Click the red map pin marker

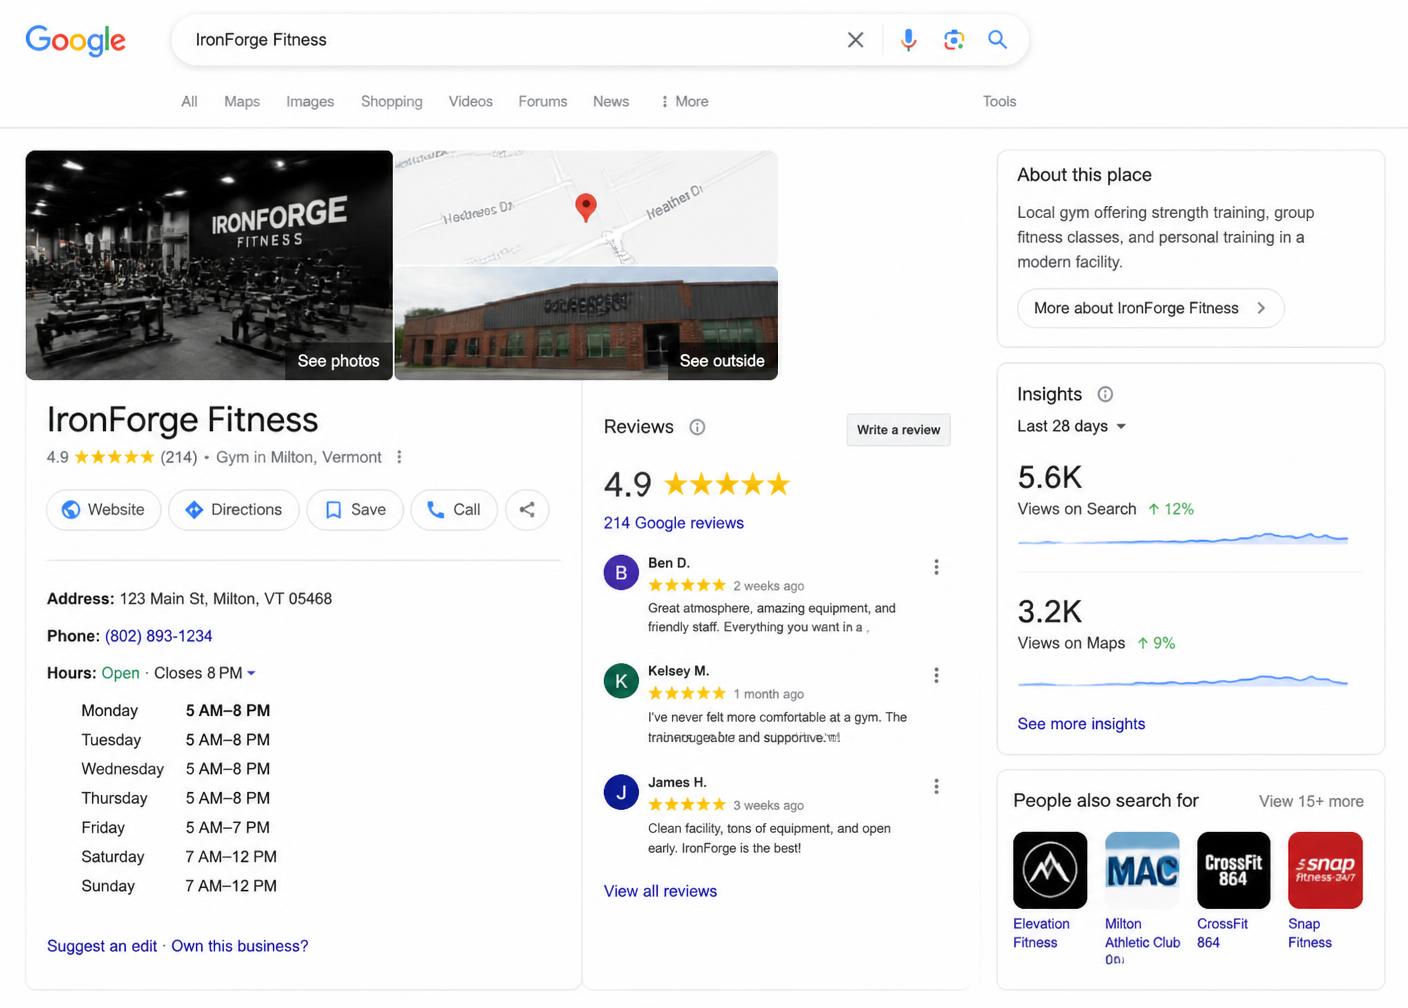tap(586, 206)
